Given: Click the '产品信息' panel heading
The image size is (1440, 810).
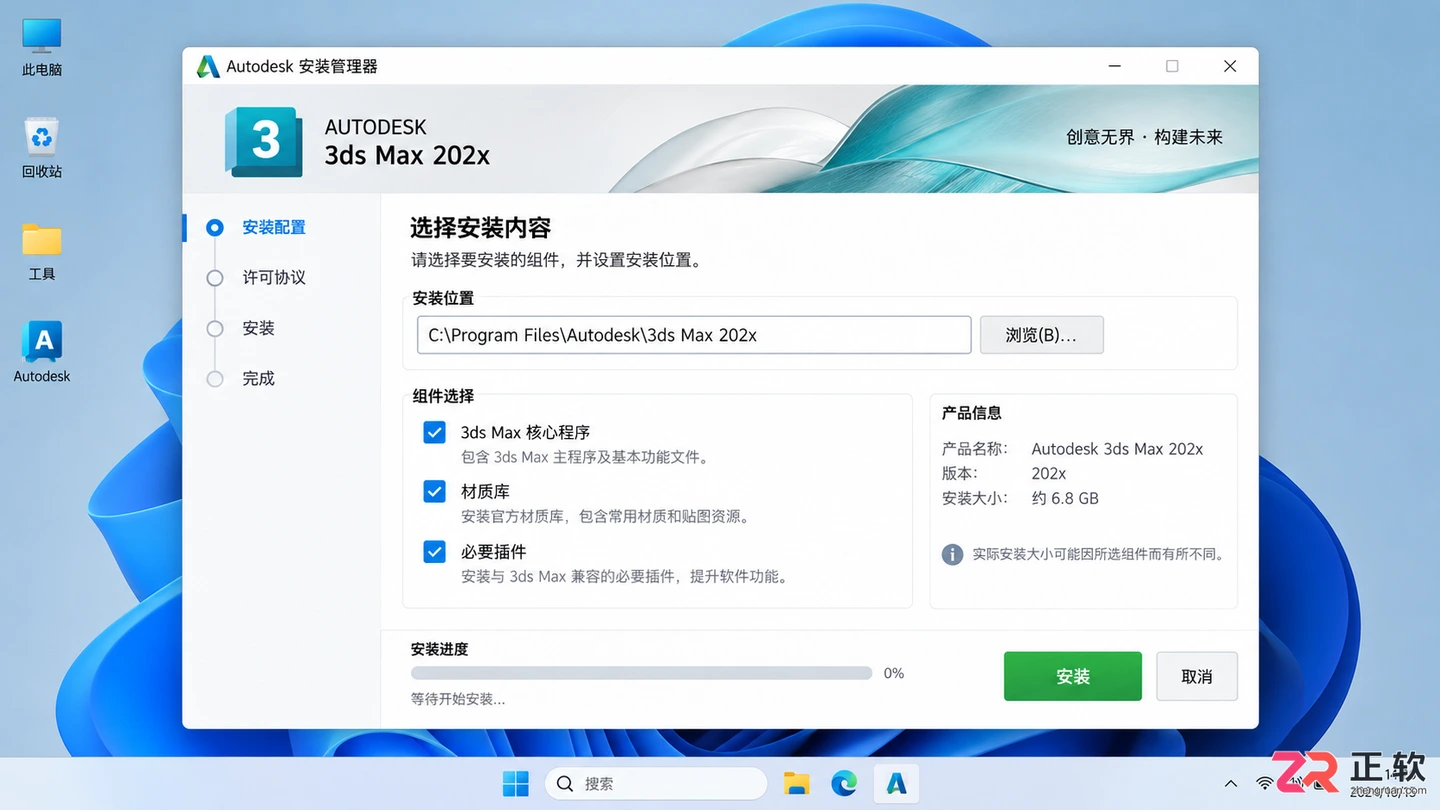Looking at the screenshot, I should pyautogui.click(x=972, y=413).
